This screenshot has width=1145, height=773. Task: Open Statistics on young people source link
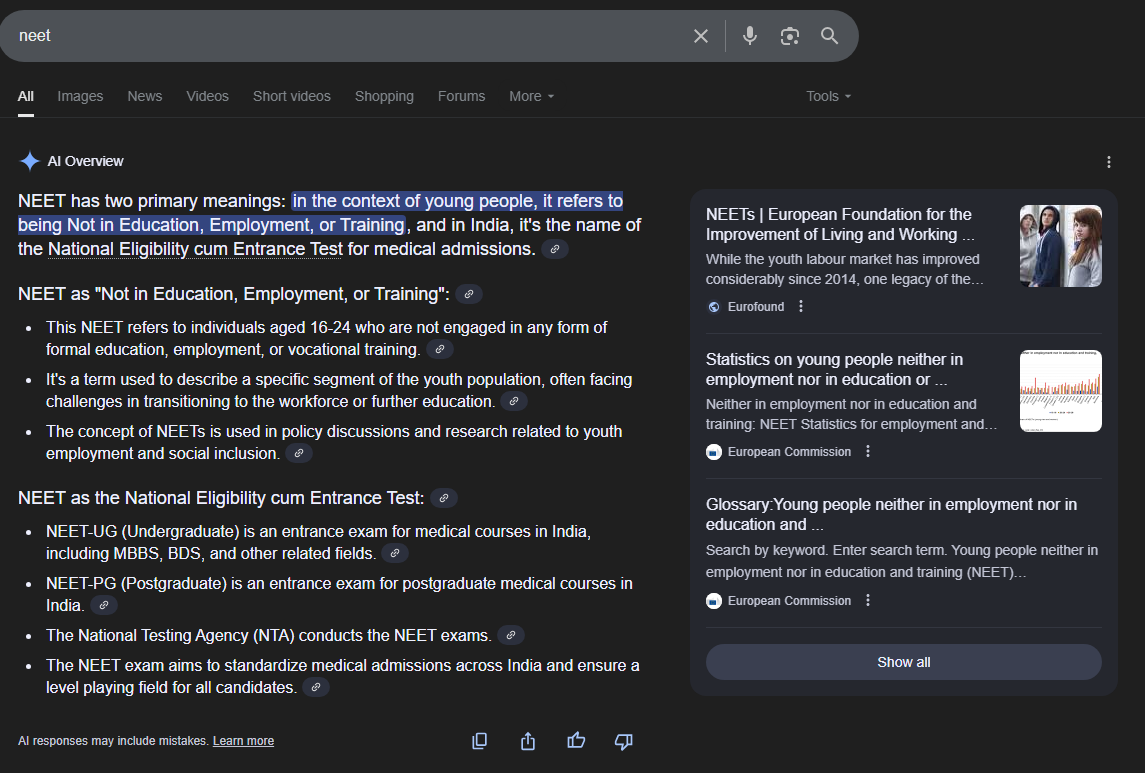coord(835,369)
